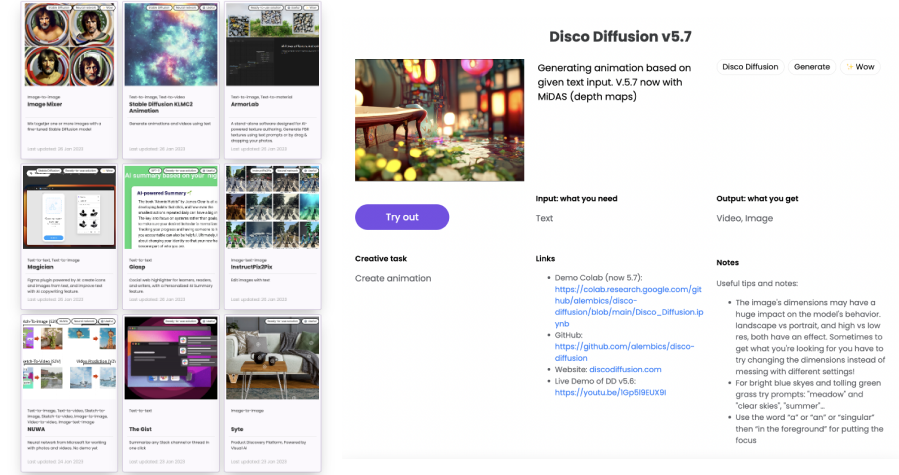Click the GPT-3 tag on Glasp card
This screenshot has height=475, width=899.
(155, 170)
